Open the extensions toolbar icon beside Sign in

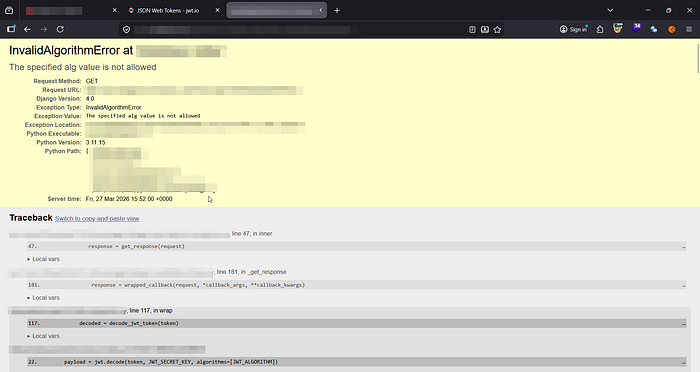[x=600, y=29]
